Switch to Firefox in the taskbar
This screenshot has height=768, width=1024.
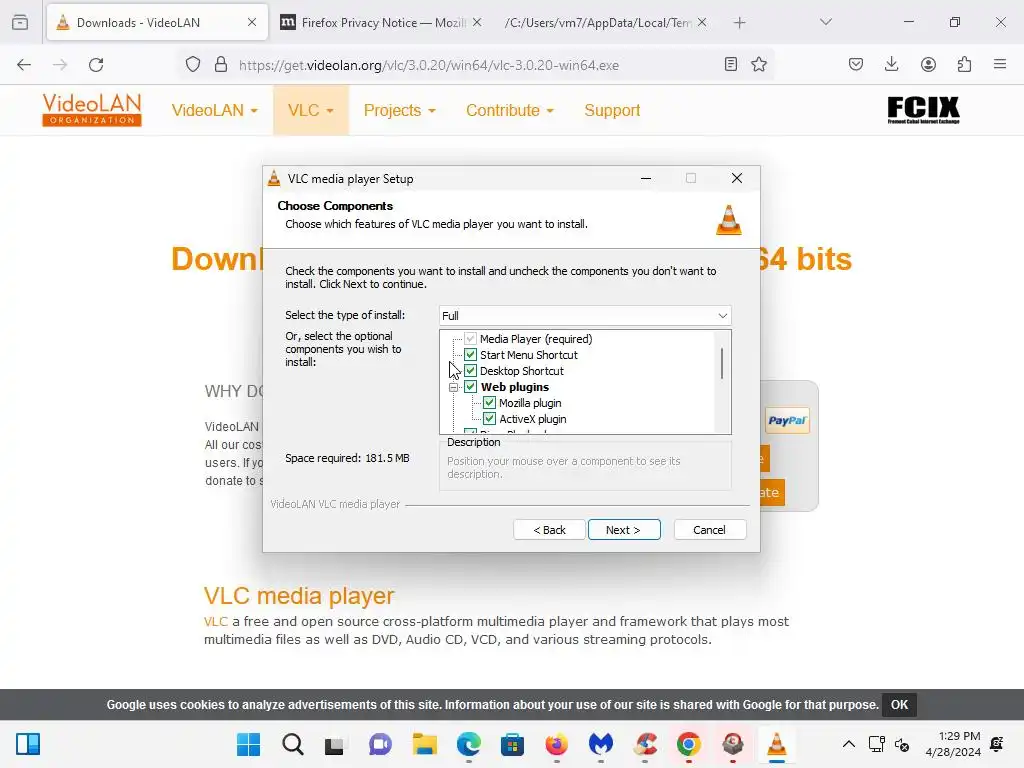coord(556,744)
